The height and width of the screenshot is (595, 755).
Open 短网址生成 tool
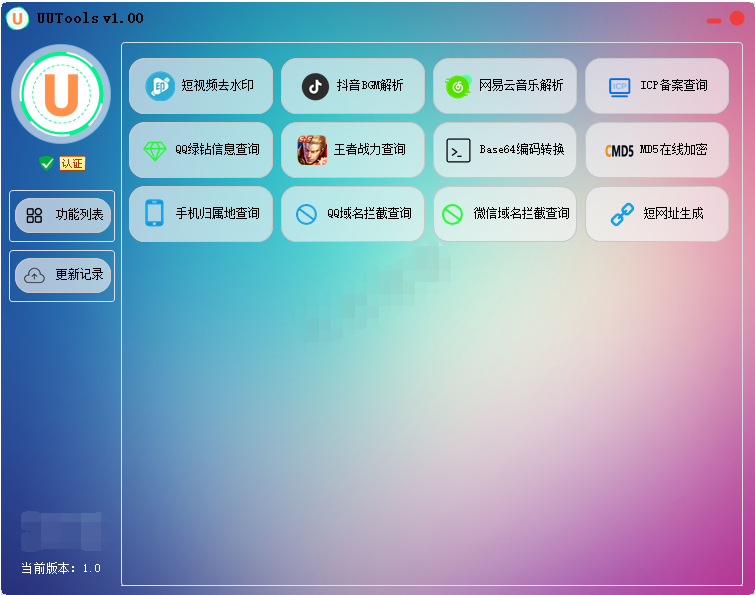pyautogui.click(x=657, y=214)
